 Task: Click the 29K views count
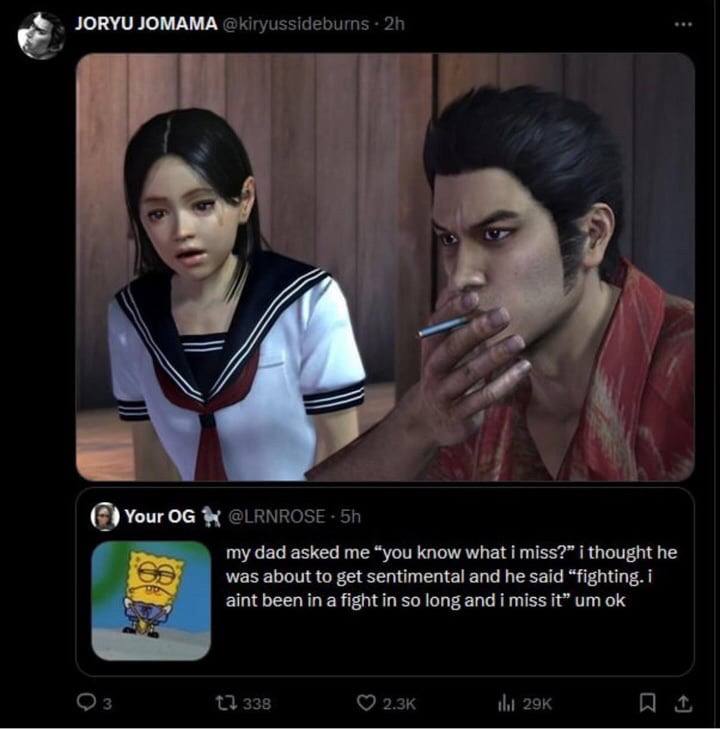click(x=537, y=703)
